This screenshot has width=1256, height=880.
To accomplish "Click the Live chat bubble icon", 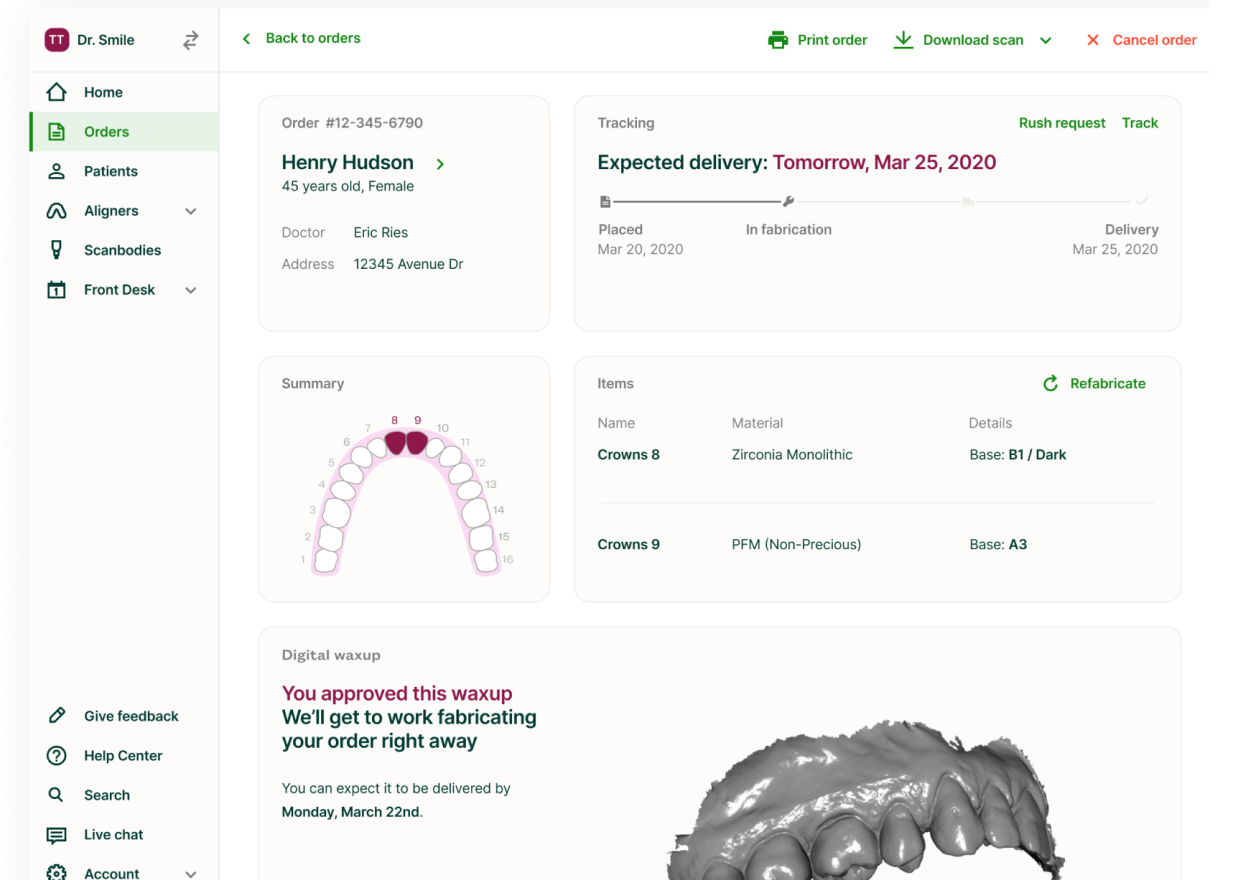I will [x=57, y=835].
